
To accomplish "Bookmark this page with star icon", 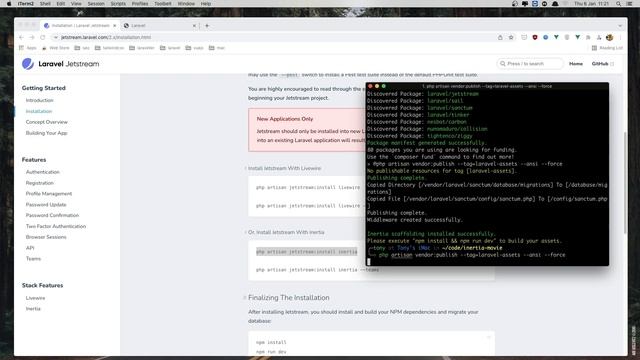I will pyautogui.click(x=511, y=37).
